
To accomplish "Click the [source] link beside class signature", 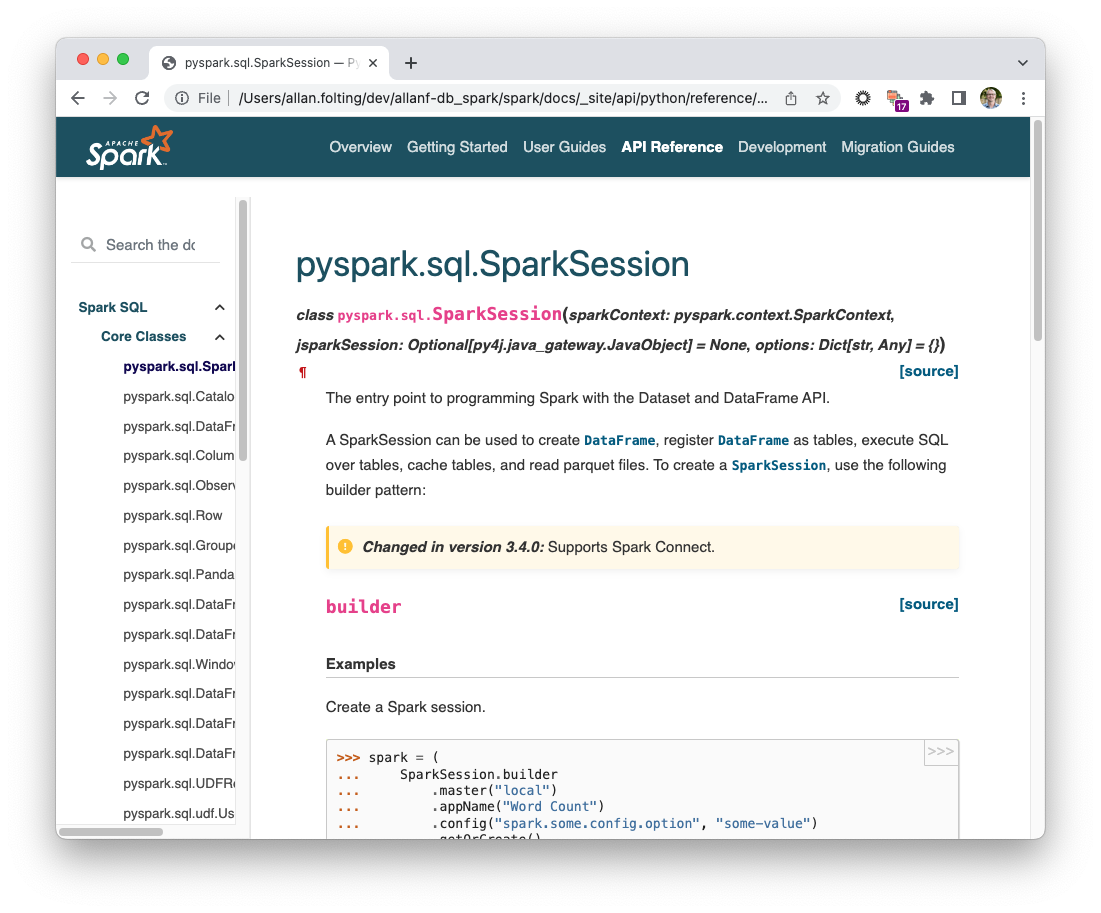I will [928, 371].
